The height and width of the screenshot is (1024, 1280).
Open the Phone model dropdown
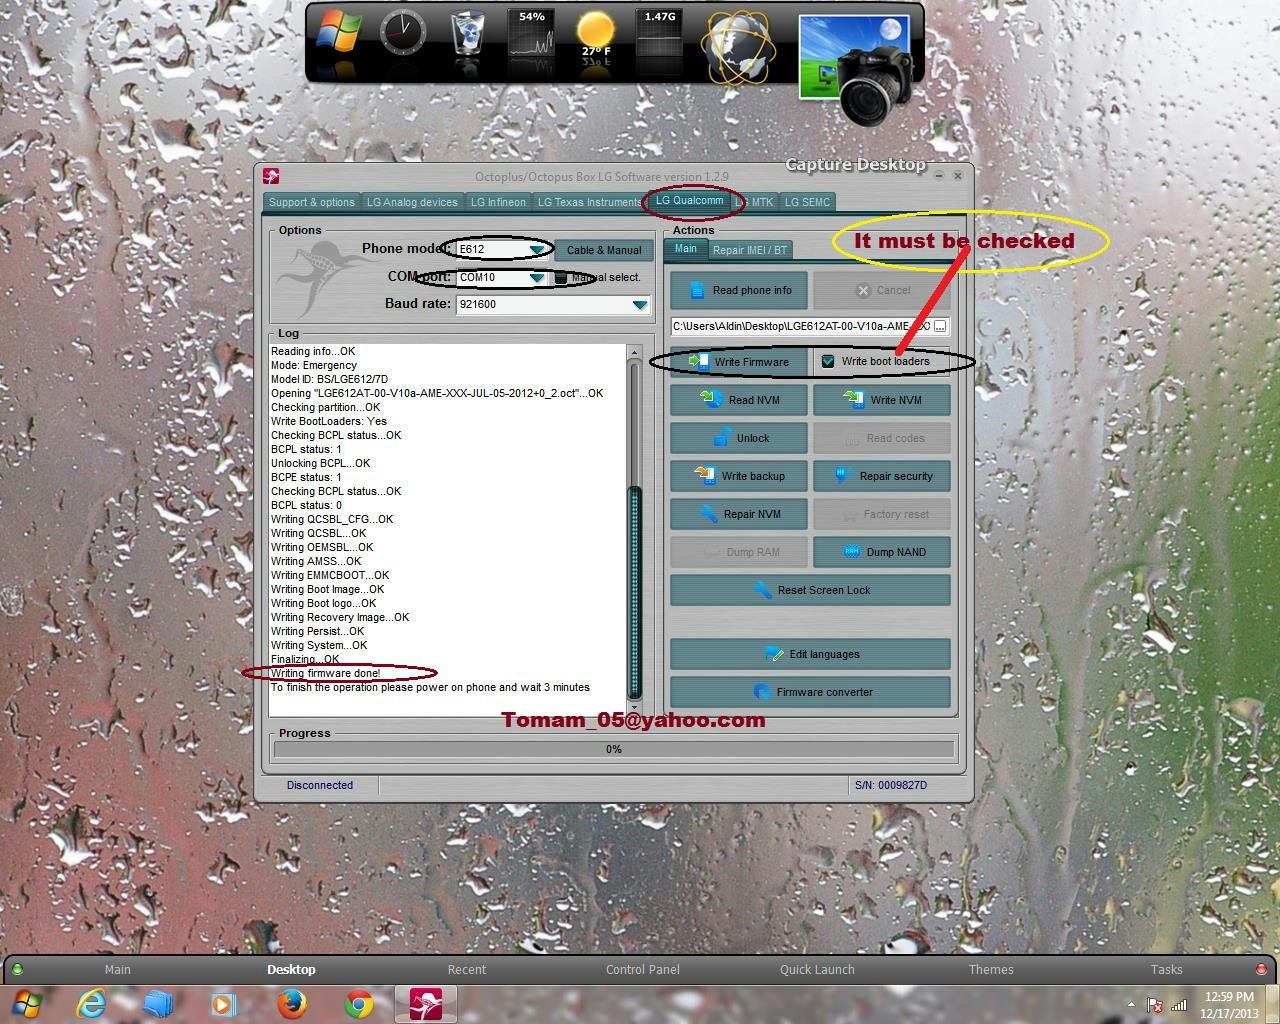537,249
